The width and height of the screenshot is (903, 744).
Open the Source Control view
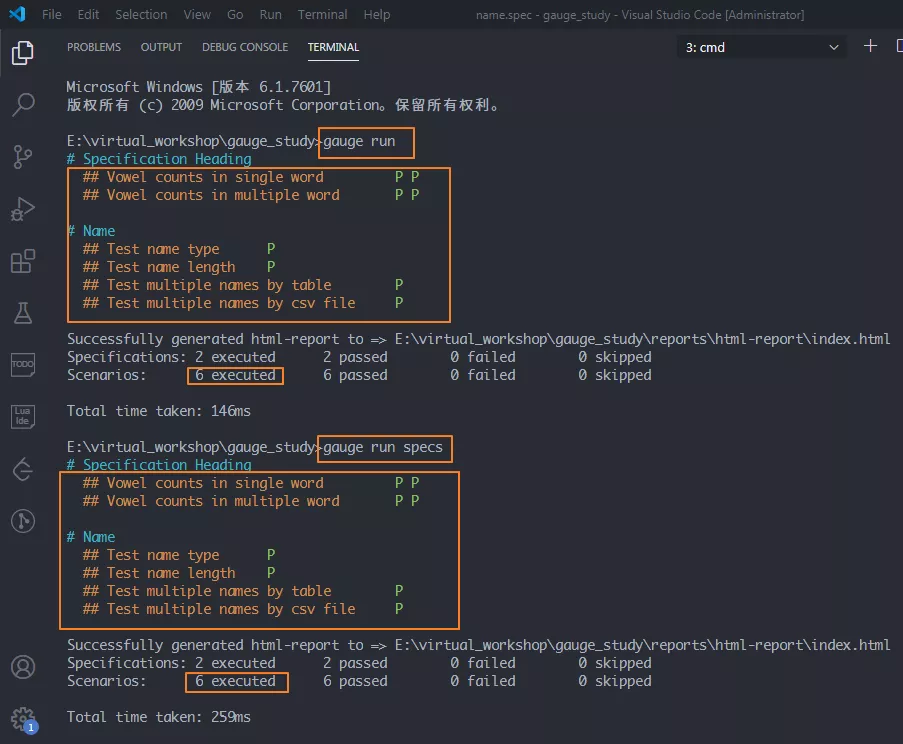(22, 157)
